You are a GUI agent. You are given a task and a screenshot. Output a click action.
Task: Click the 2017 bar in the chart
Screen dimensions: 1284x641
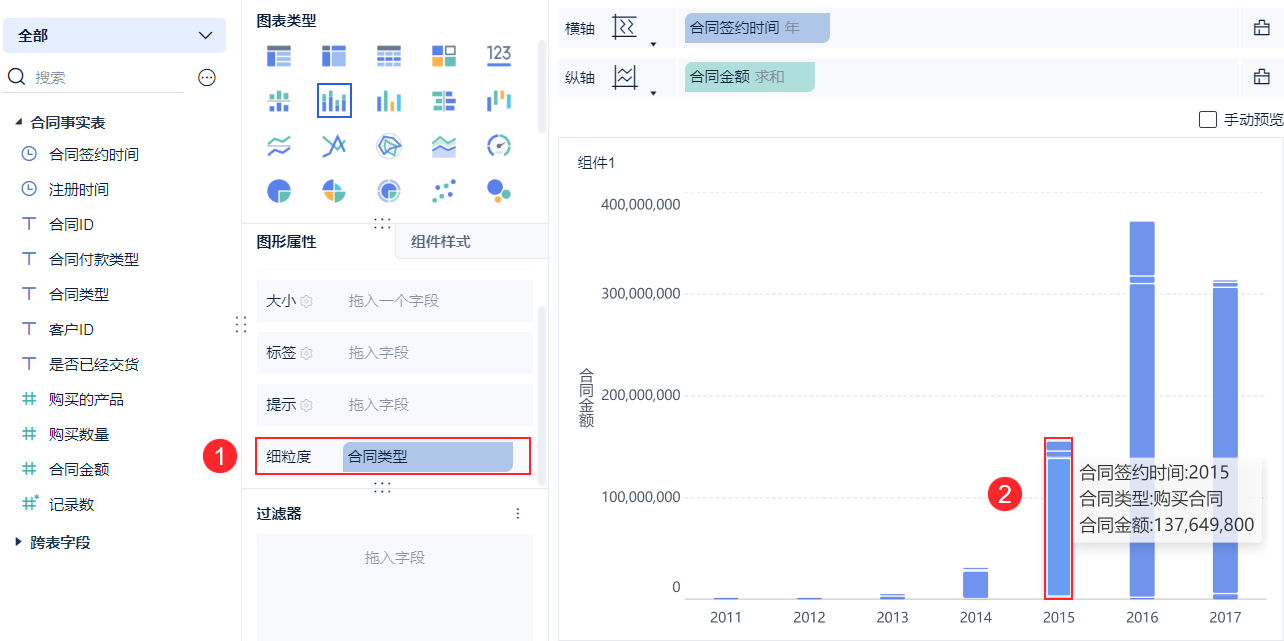1225,440
